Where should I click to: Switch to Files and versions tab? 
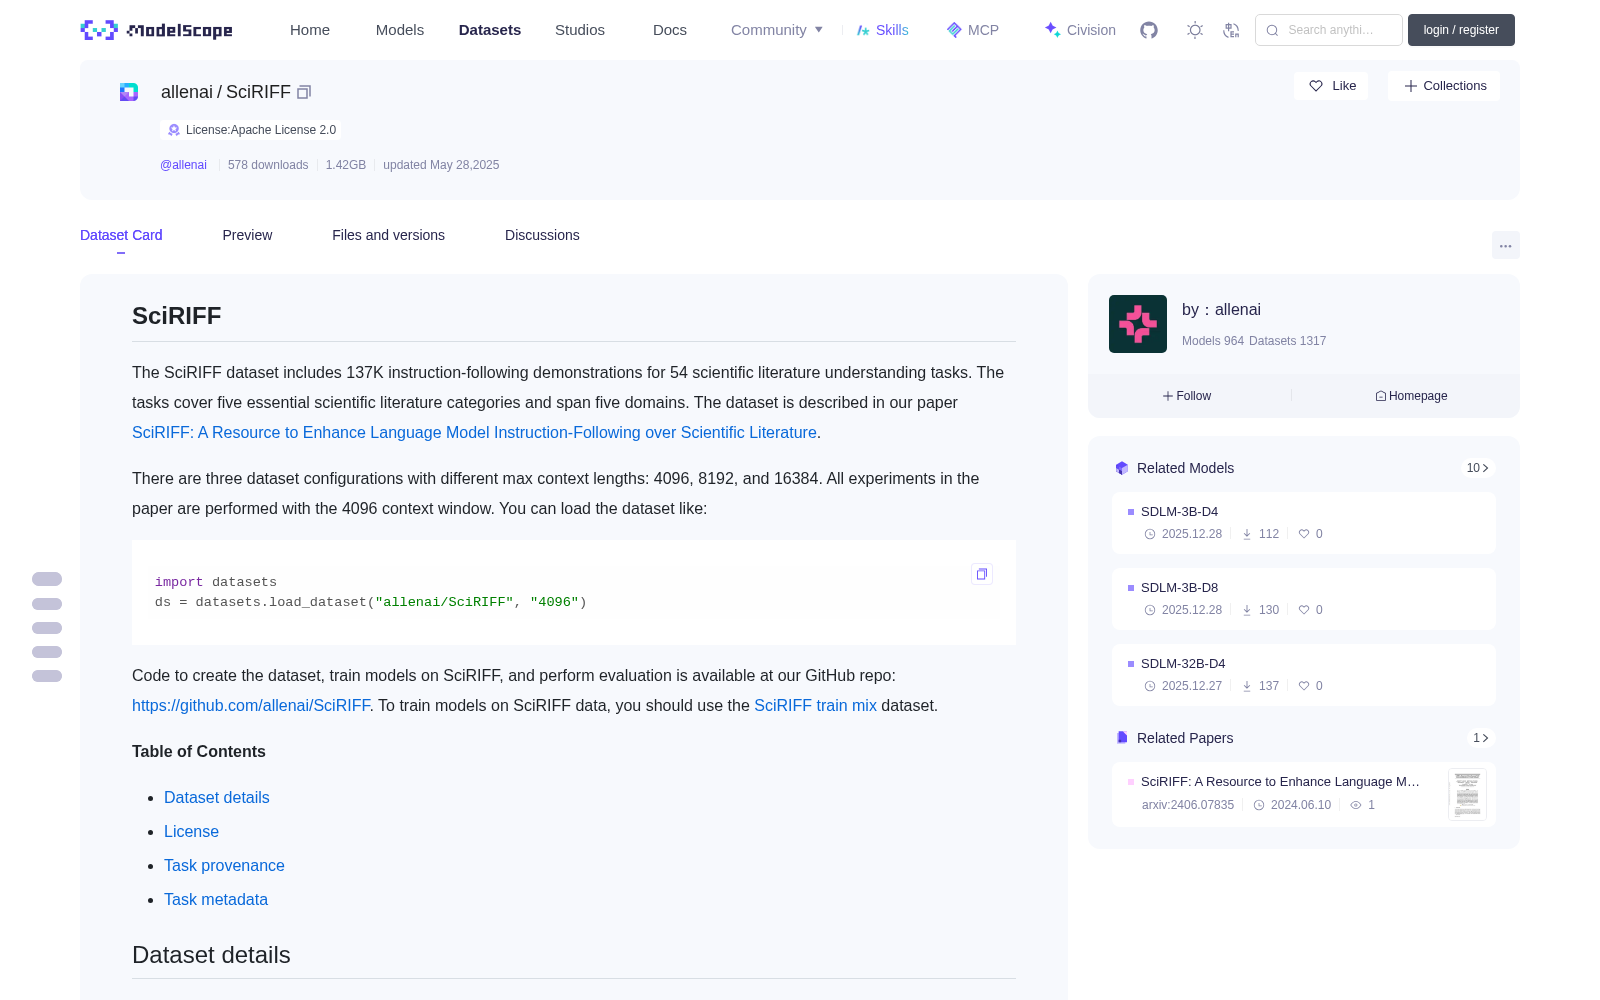point(388,235)
